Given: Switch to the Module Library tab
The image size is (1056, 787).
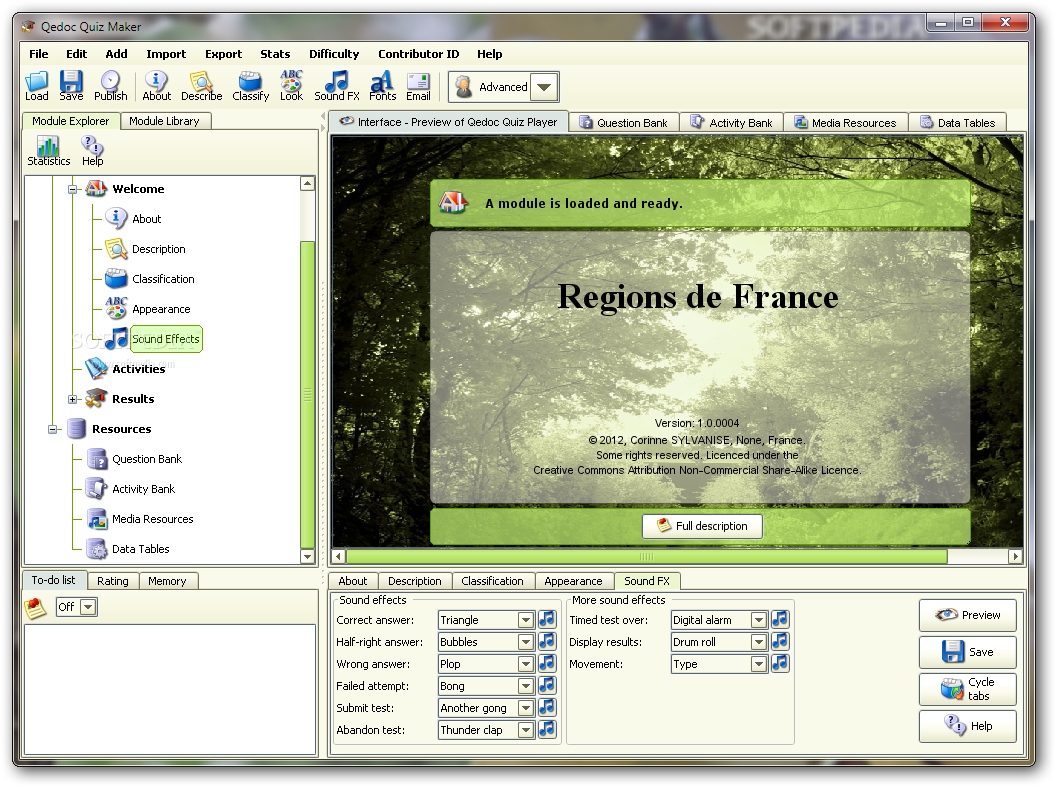Looking at the screenshot, I should pos(166,121).
